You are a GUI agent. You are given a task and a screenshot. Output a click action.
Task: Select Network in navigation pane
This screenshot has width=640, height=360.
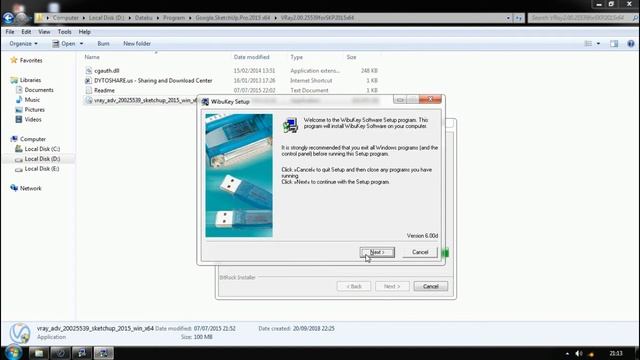[x=31, y=188]
